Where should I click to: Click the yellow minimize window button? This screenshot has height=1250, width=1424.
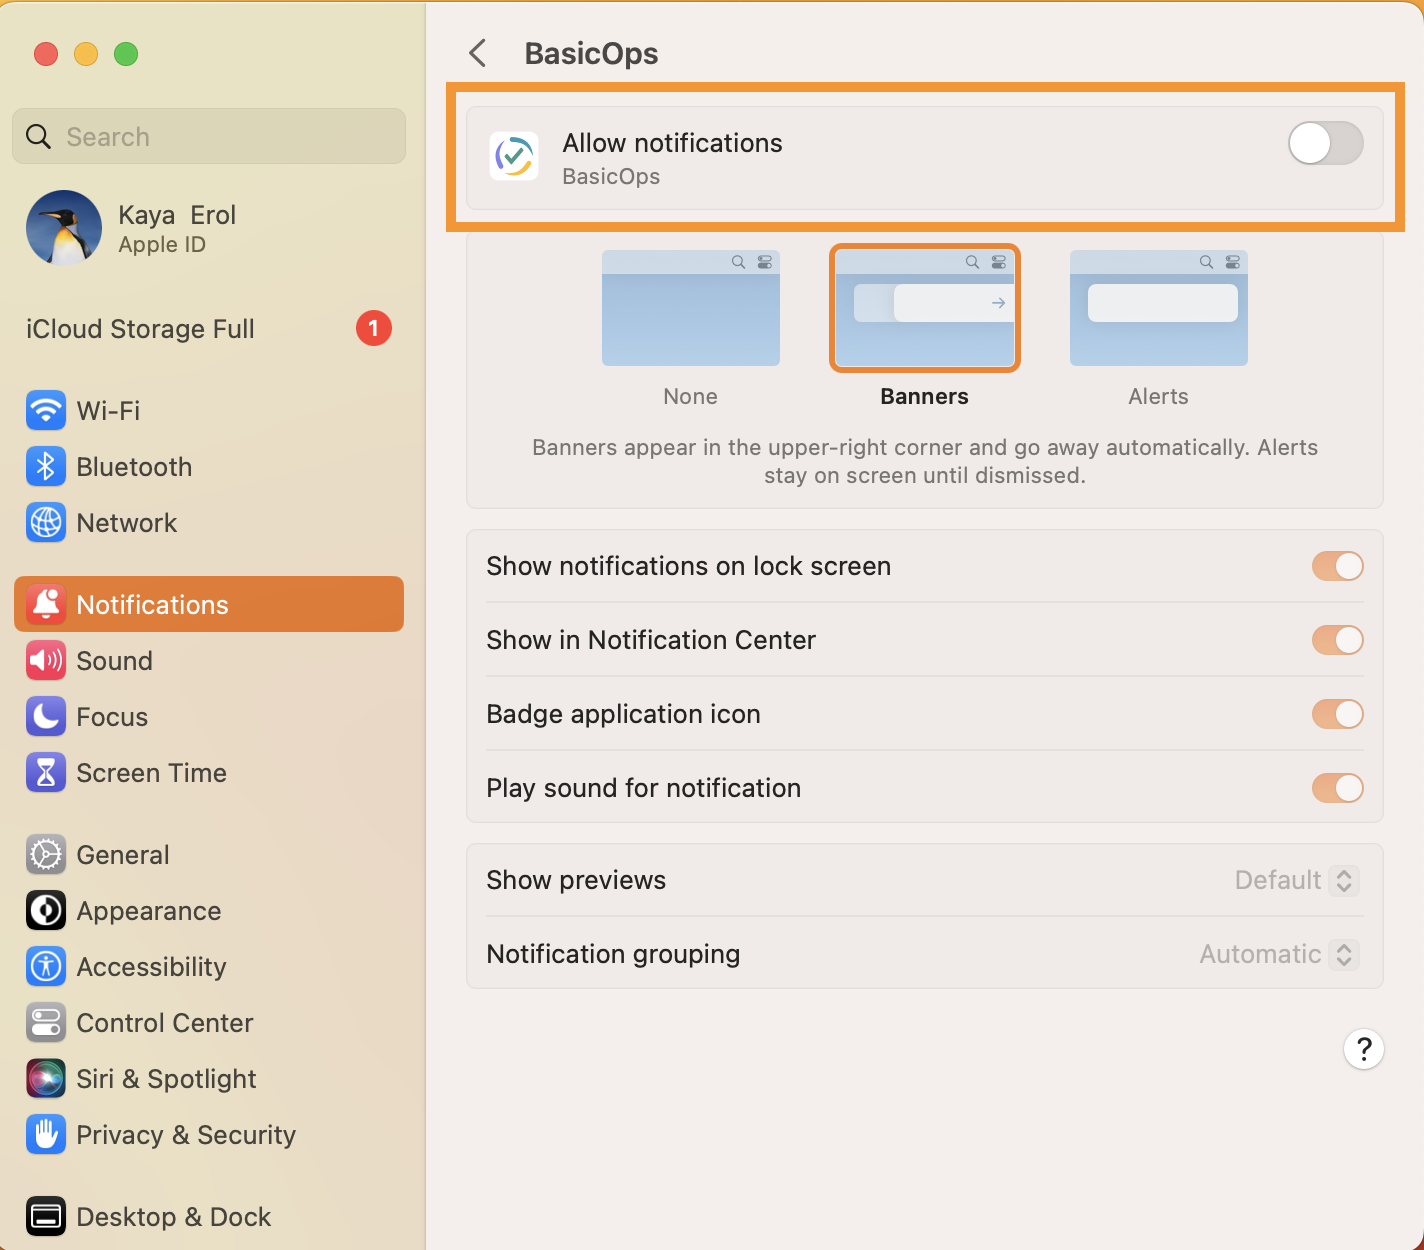point(86,54)
